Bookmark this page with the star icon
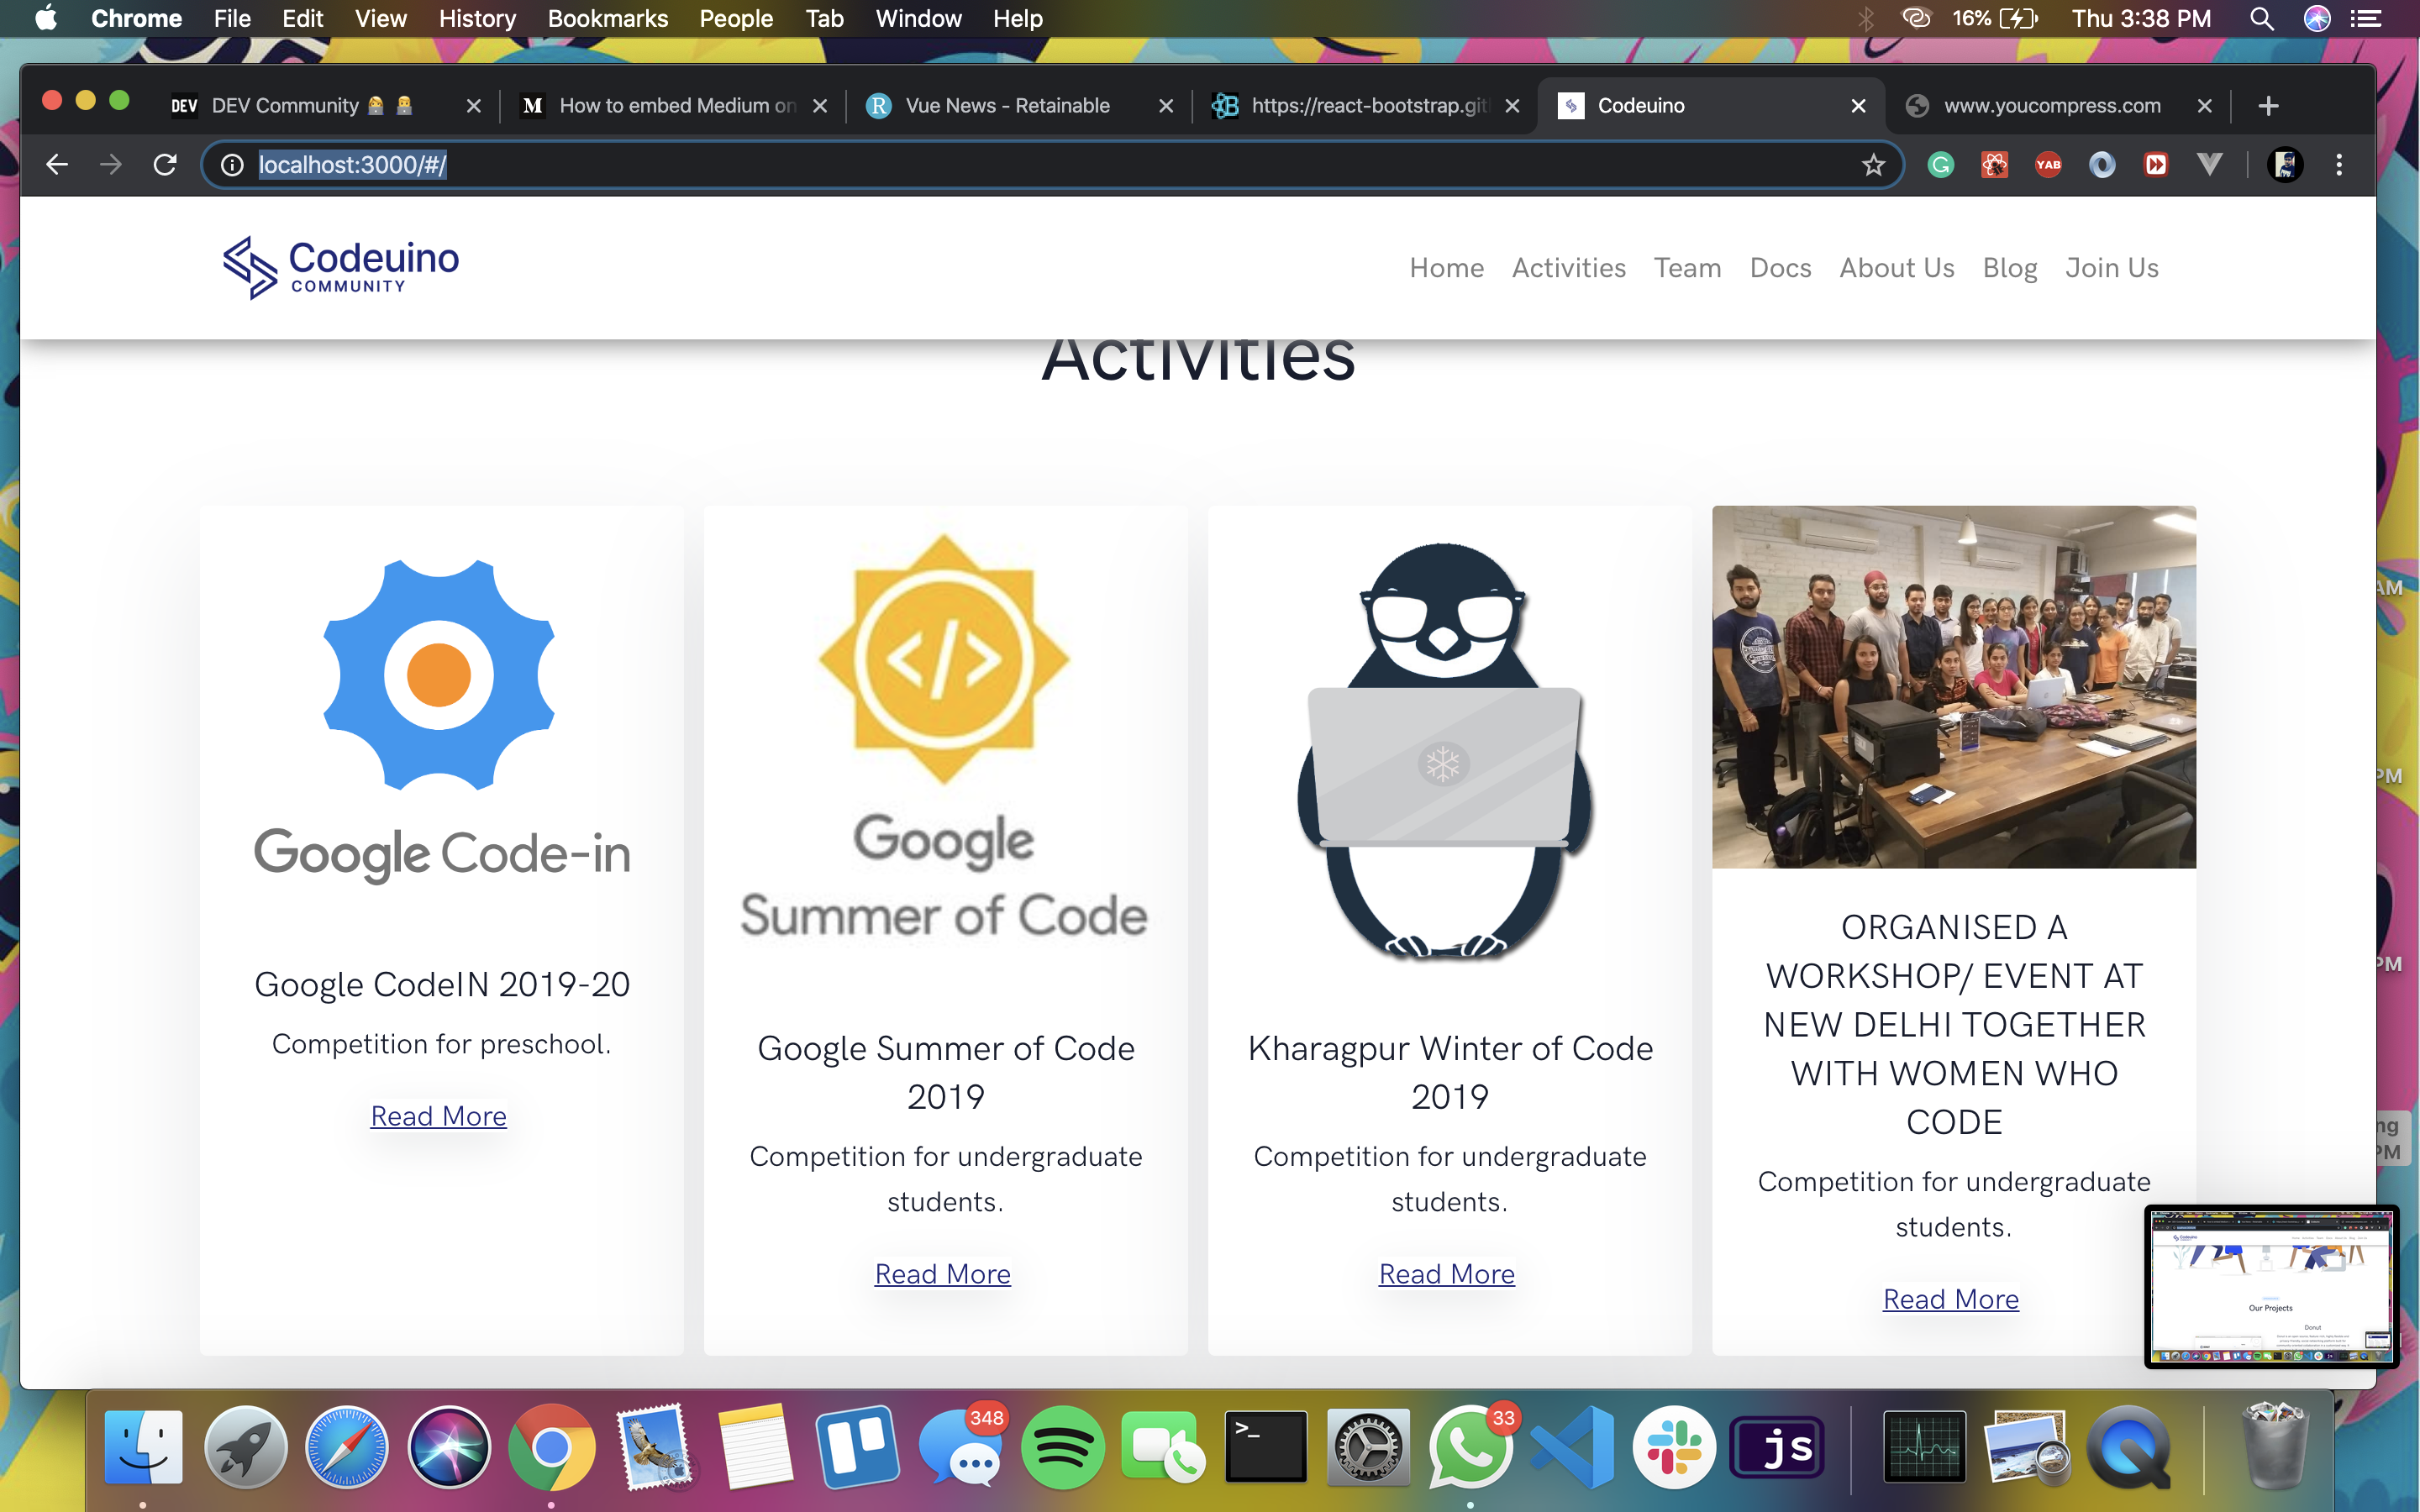Screen dimensions: 2420x1512 point(1873,165)
